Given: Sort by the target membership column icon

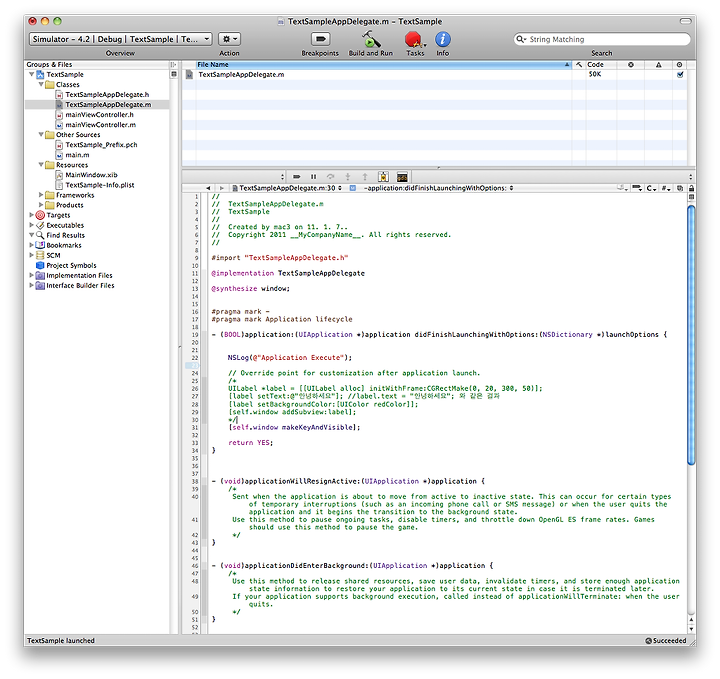Looking at the screenshot, I should tap(680, 65).
